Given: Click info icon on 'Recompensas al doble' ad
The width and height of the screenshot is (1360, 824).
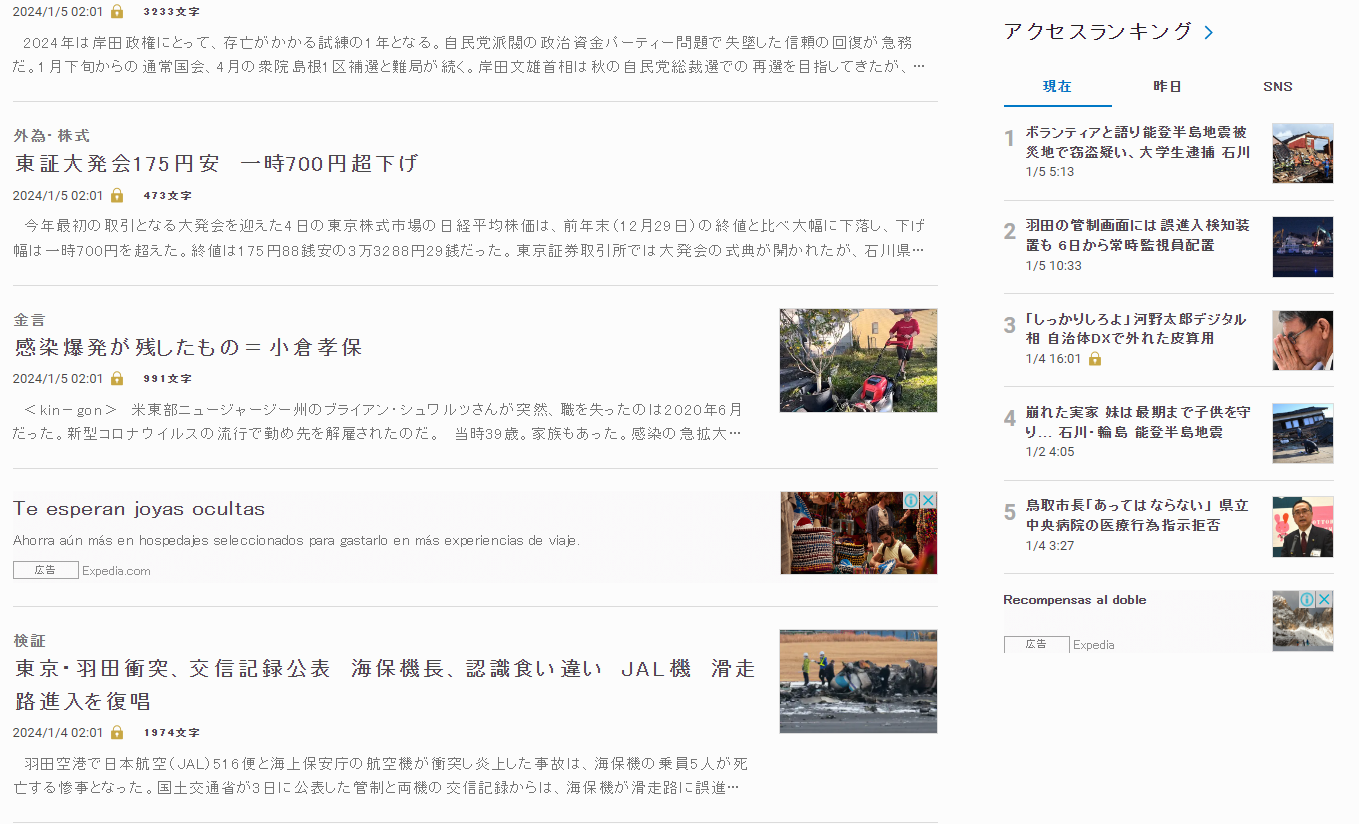Looking at the screenshot, I should click(1307, 599).
